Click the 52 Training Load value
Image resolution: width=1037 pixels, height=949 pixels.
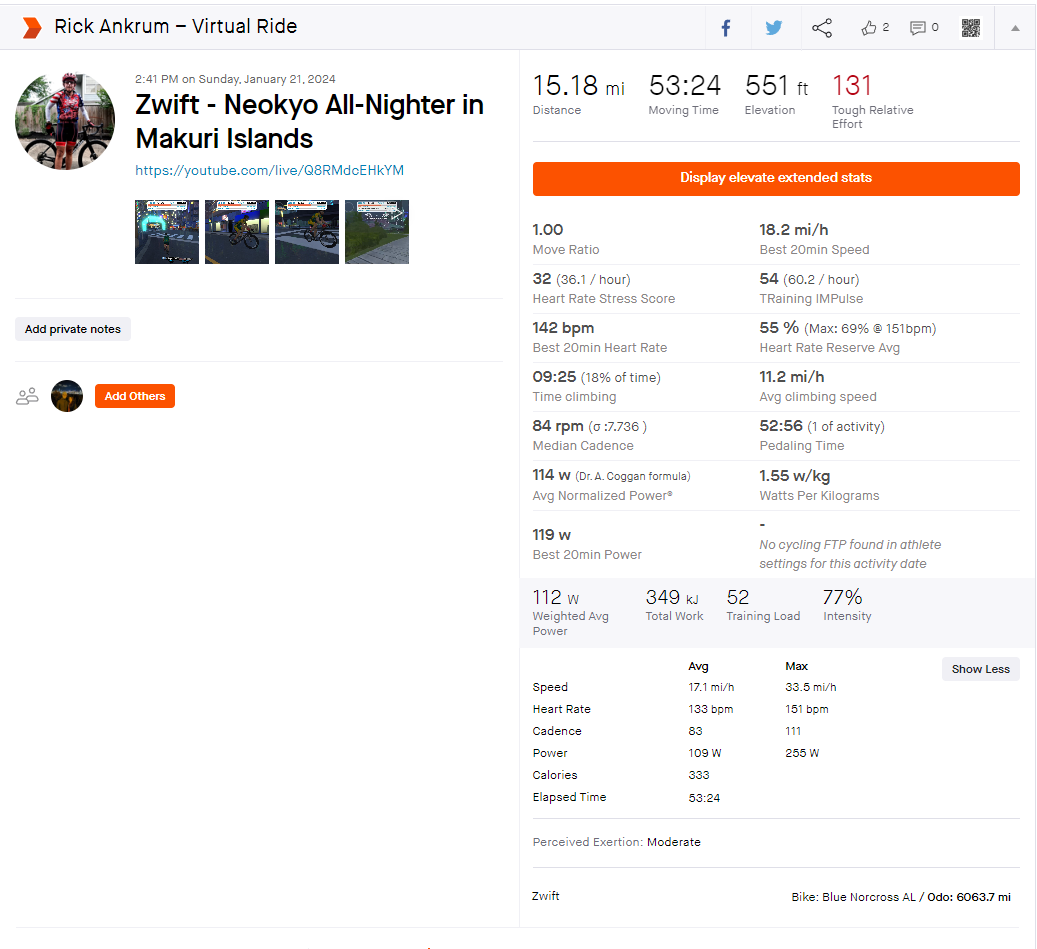737,598
